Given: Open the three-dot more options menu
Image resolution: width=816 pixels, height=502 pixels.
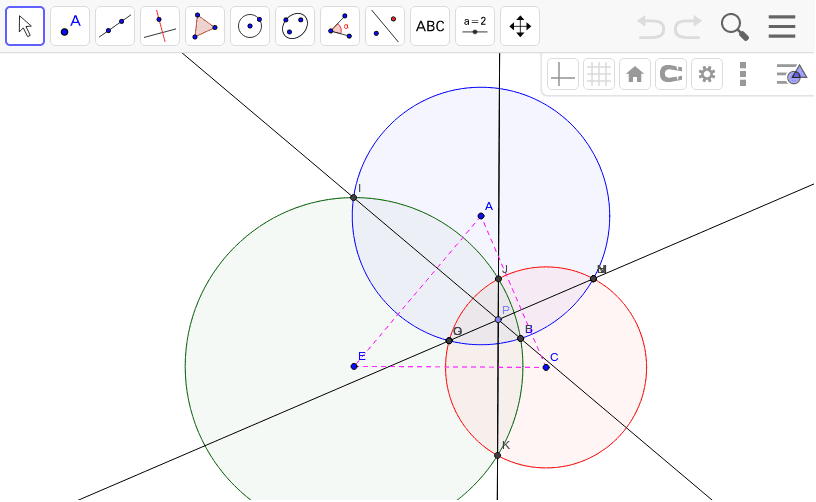Looking at the screenshot, I should (x=742, y=74).
